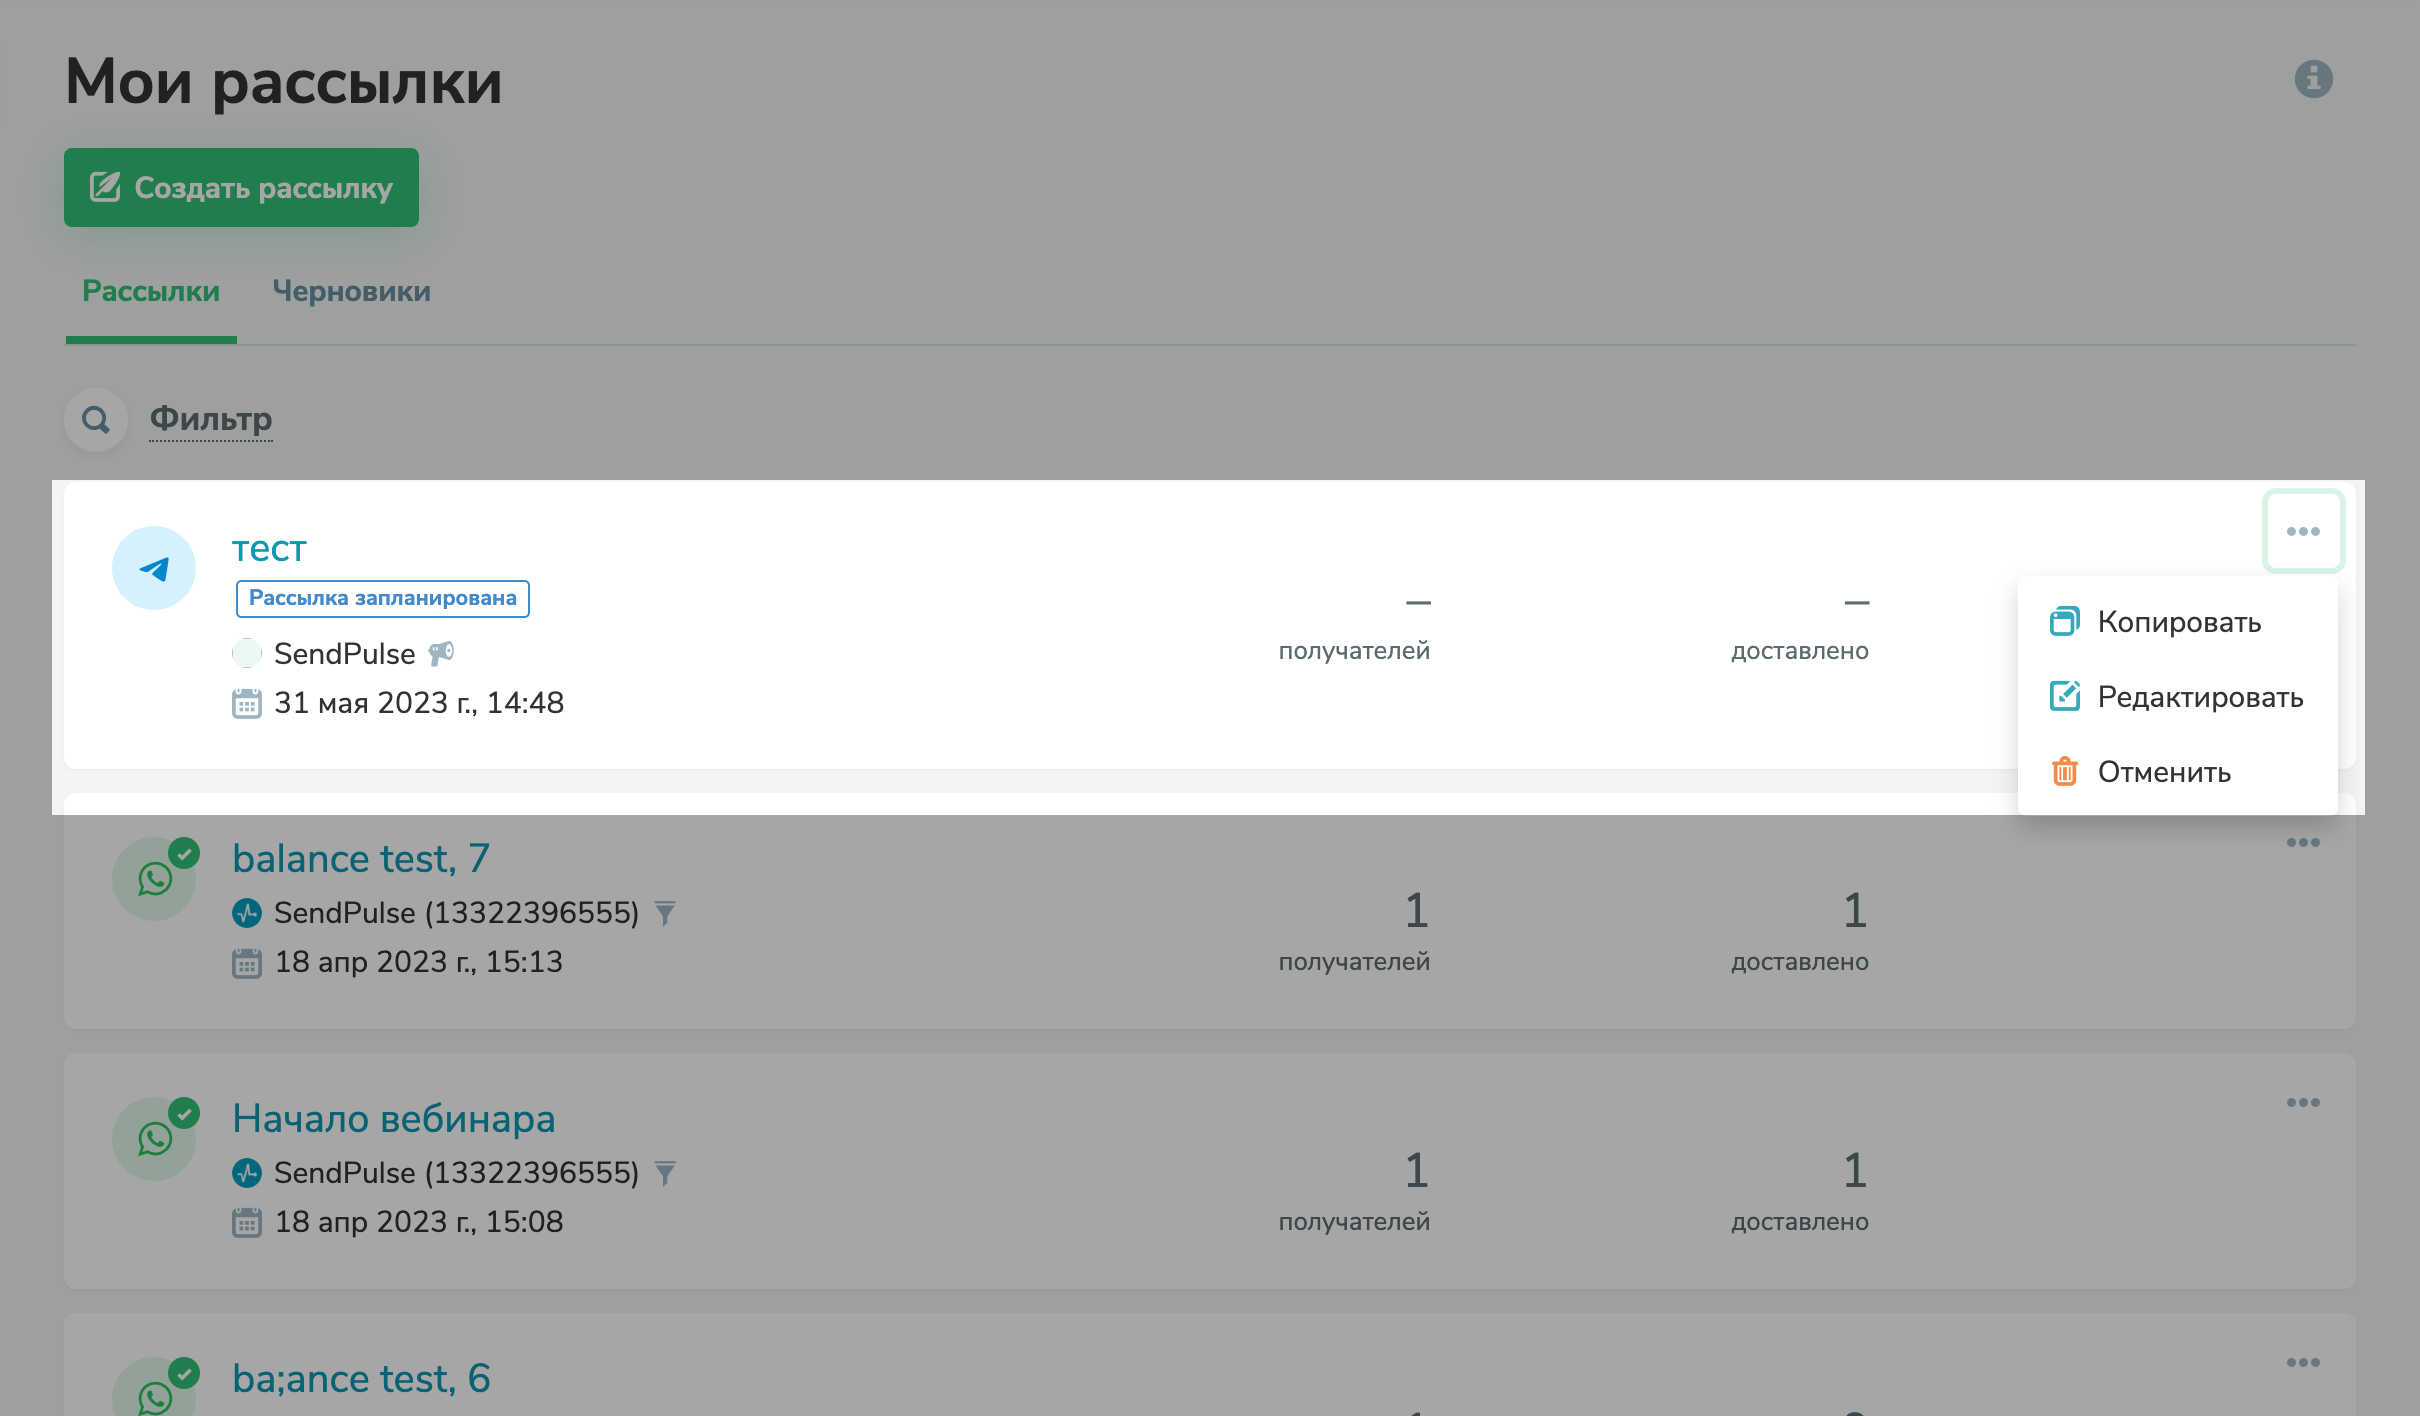The height and width of the screenshot is (1416, 2420).
Task: Click the Telegram icon of тест campaign
Action: coord(154,568)
